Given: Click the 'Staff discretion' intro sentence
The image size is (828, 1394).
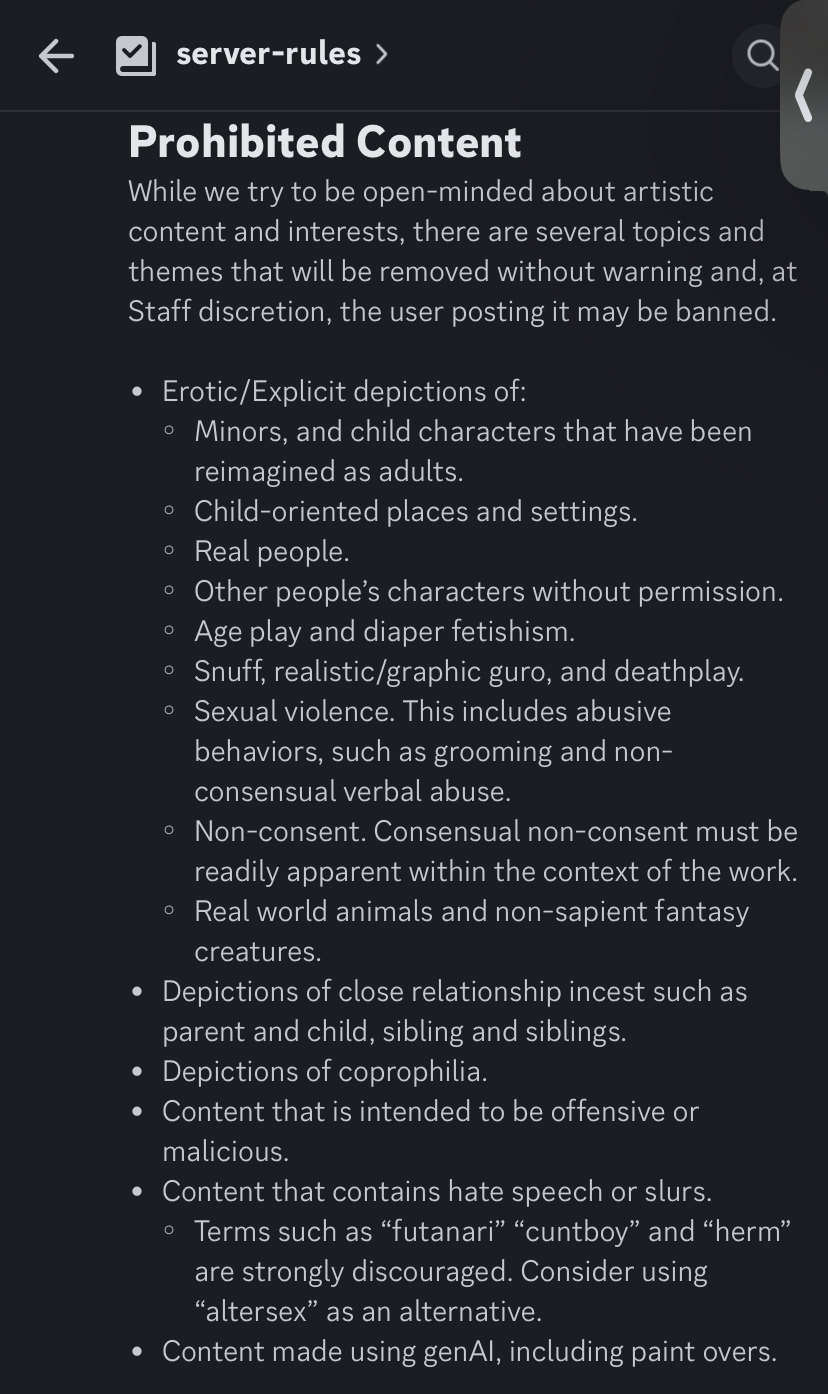Looking at the screenshot, I should tap(451, 311).
